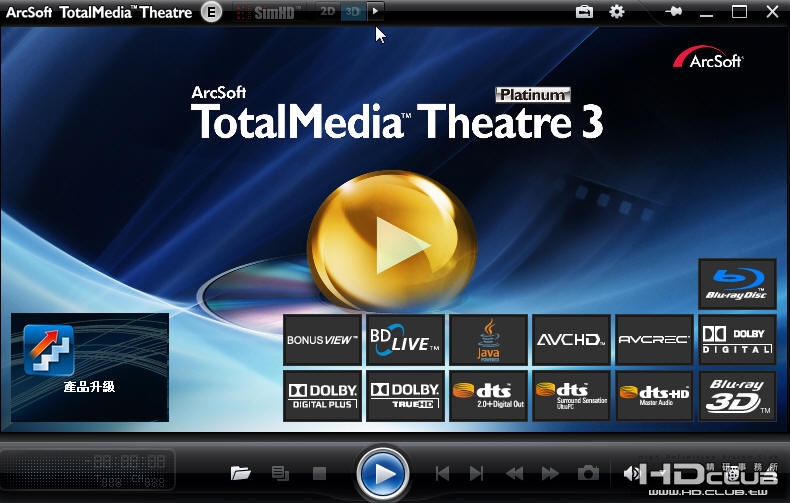Switch to 2D mode
This screenshot has width=790, height=503.
point(327,11)
